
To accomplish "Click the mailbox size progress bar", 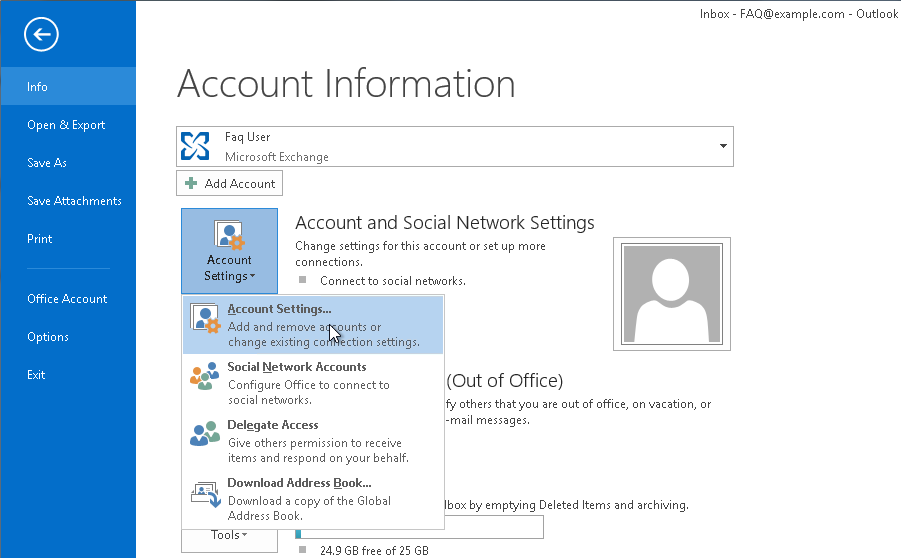I will 419,528.
